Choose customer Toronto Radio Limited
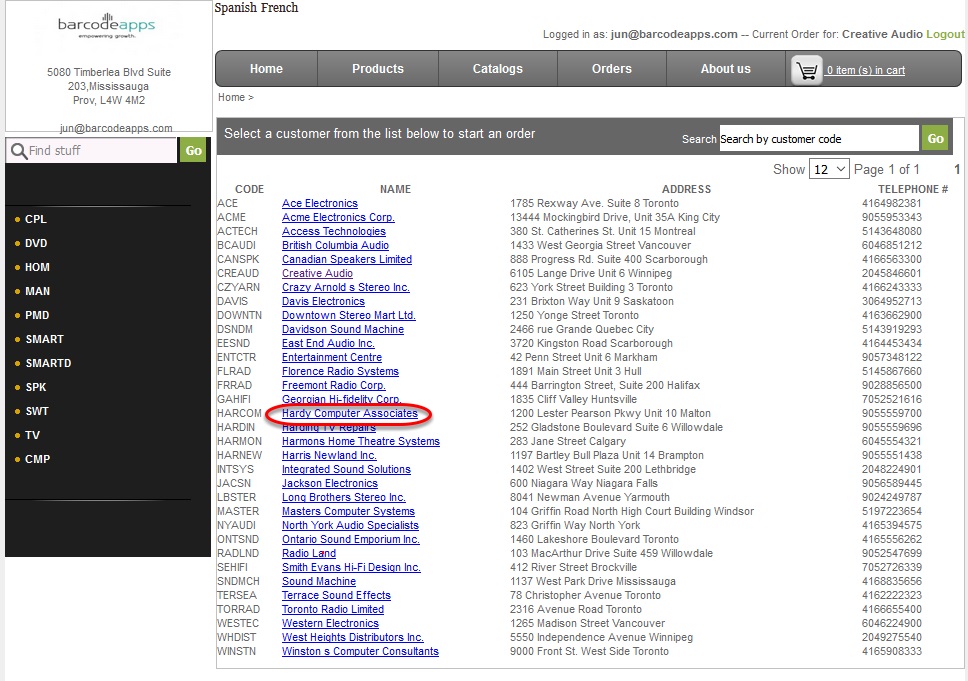This screenshot has width=968, height=681. pyautogui.click(x=333, y=609)
